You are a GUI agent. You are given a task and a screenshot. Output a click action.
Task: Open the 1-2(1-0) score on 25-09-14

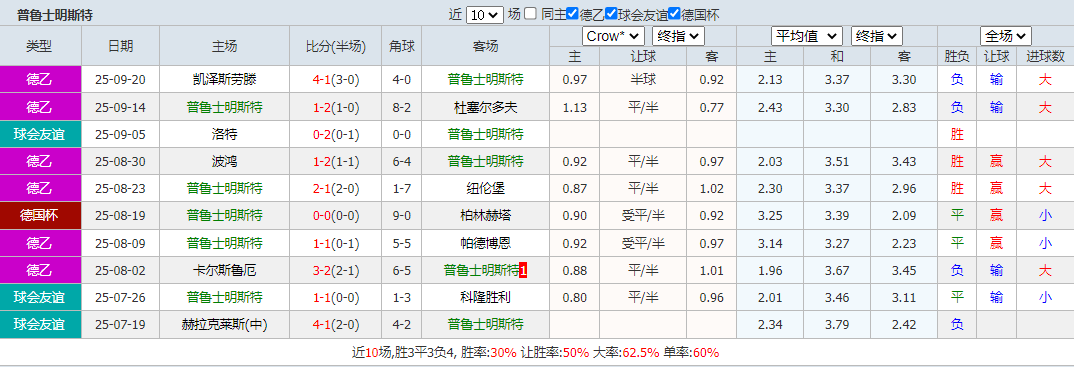click(336, 107)
